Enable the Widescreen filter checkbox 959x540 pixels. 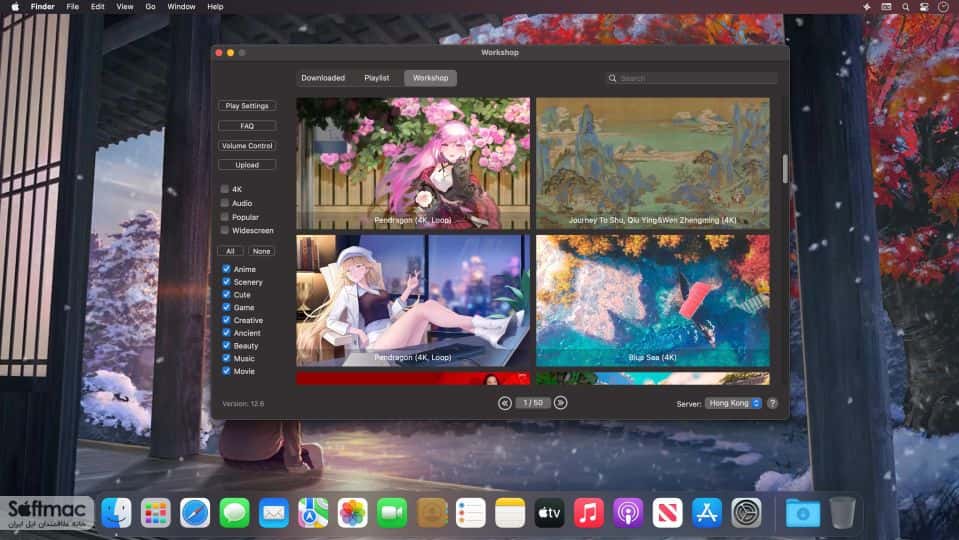tap(224, 230)
